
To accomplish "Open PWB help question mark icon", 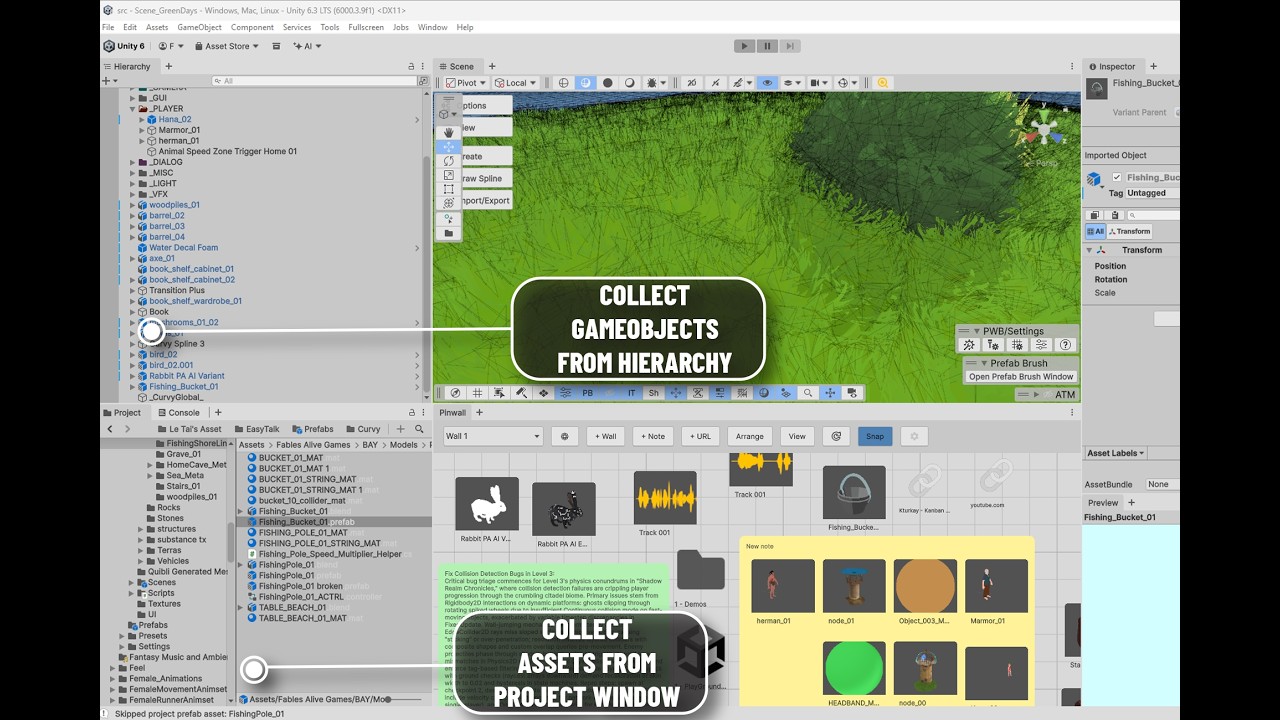I will click(1066, 345).
